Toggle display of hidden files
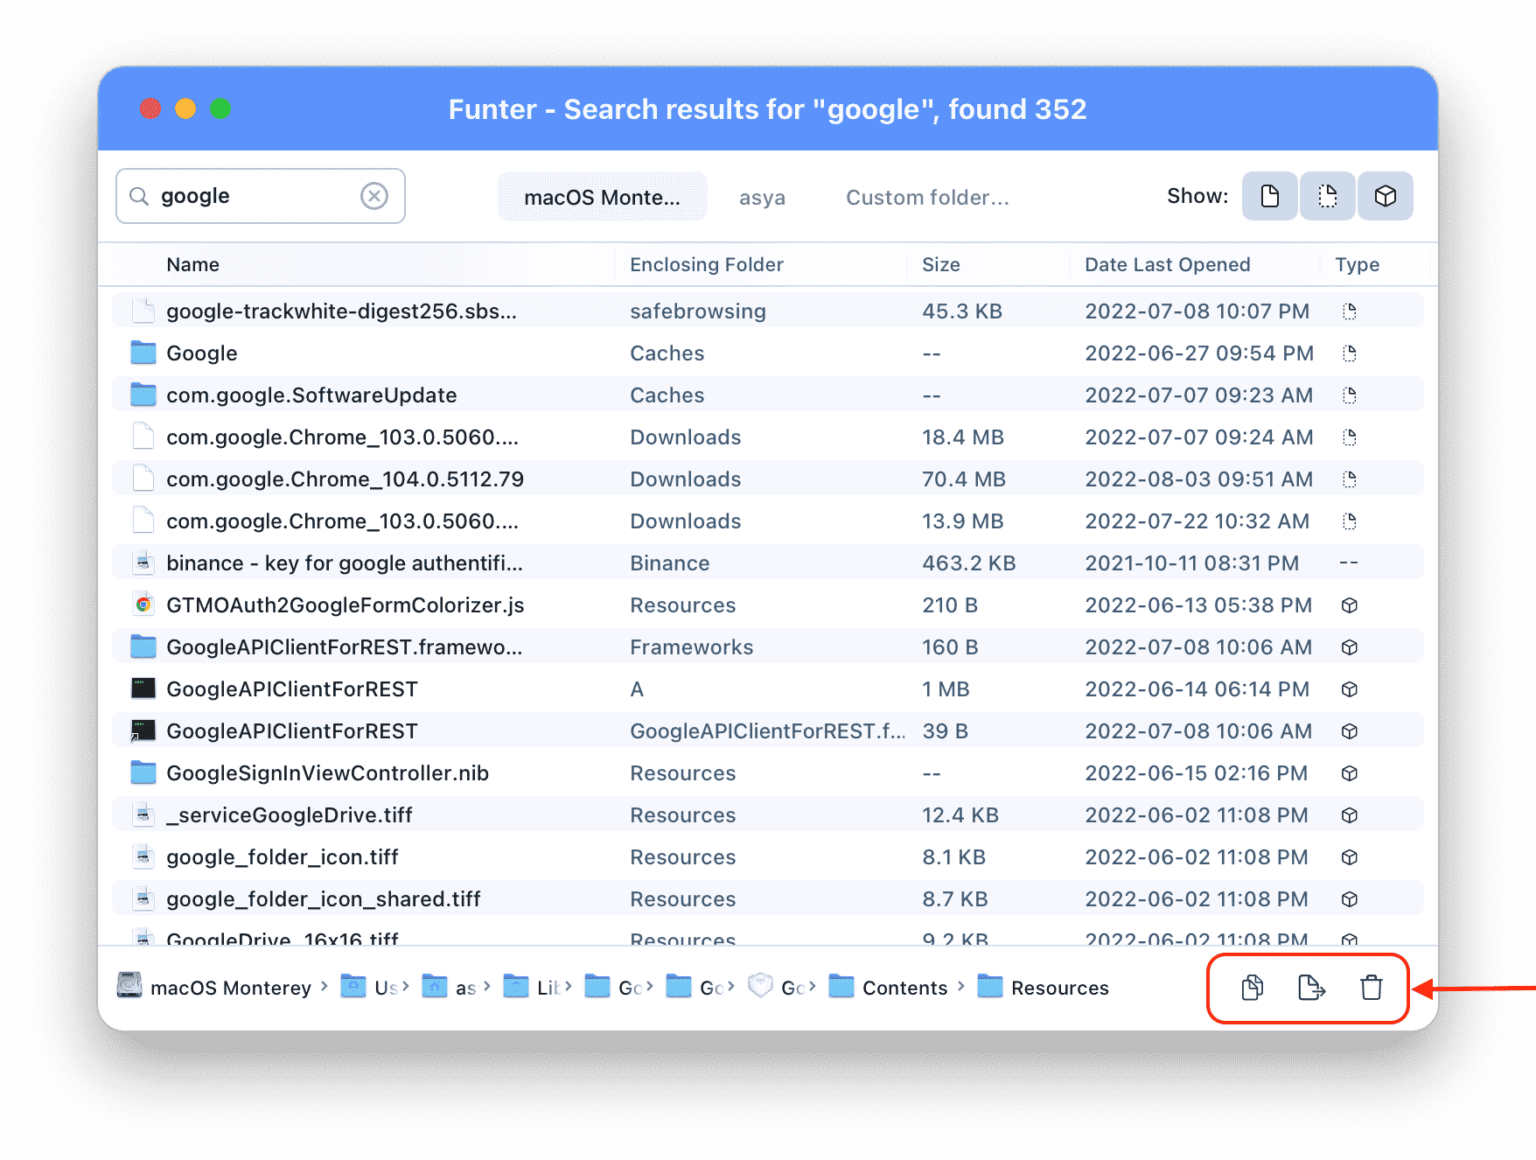Viewport: 1536px width, 1160px height. [x=1327, y=196]
